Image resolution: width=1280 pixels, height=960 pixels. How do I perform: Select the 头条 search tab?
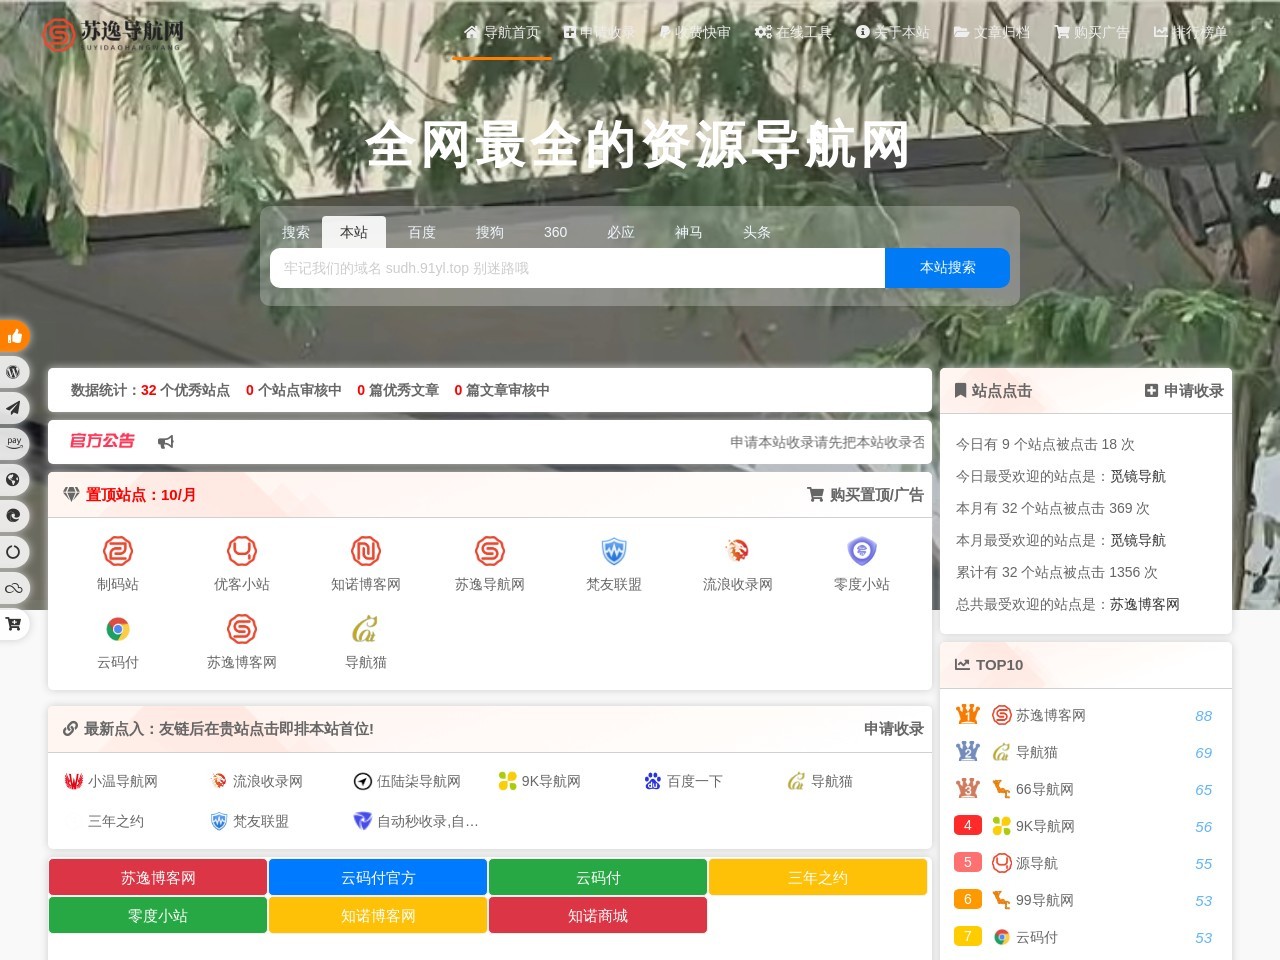tap(756, 232)
